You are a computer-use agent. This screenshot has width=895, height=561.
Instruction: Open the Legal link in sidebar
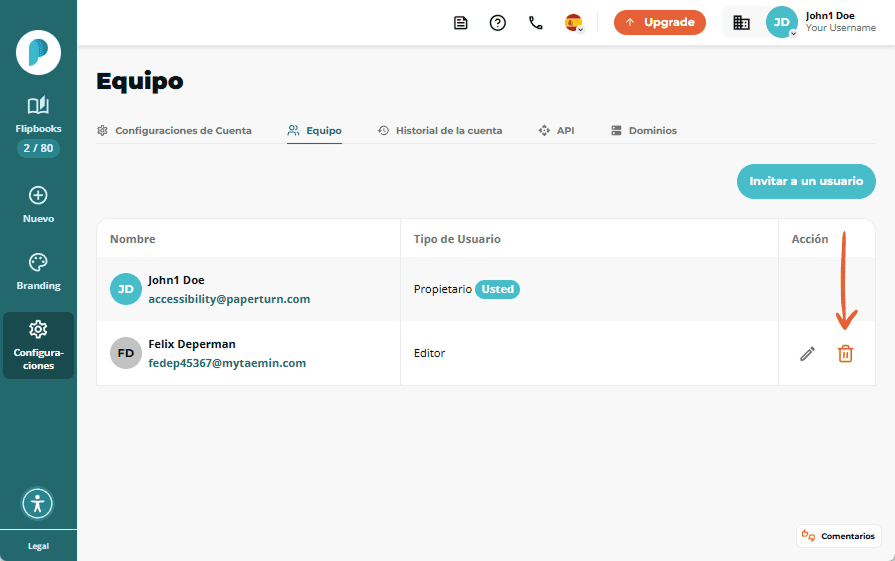tap(38, 546)
